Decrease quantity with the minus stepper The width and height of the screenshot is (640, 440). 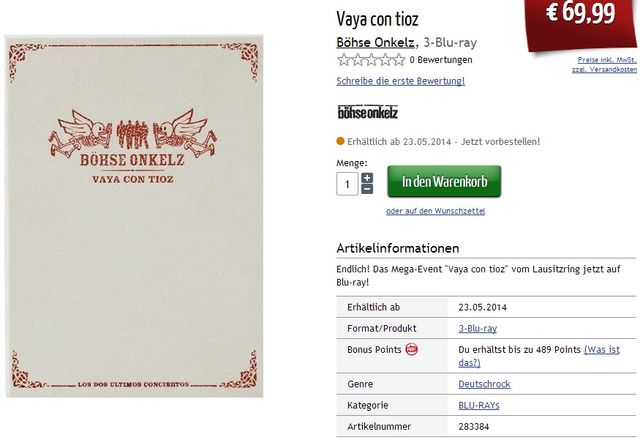pyautogui.click(x=367, y=189)
